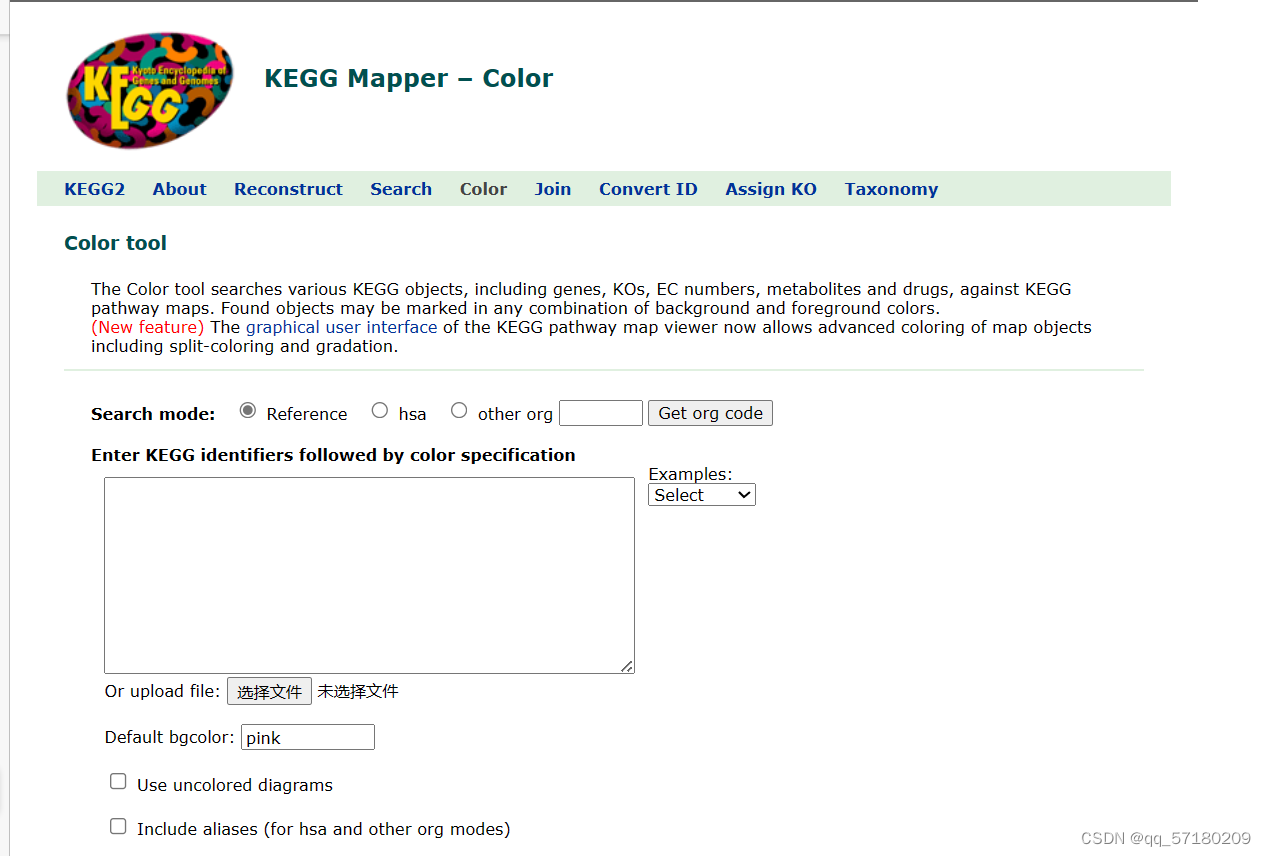1266x856 pixels.
Task: Open the Convert ID tool
Action: (x=648, y=188)
